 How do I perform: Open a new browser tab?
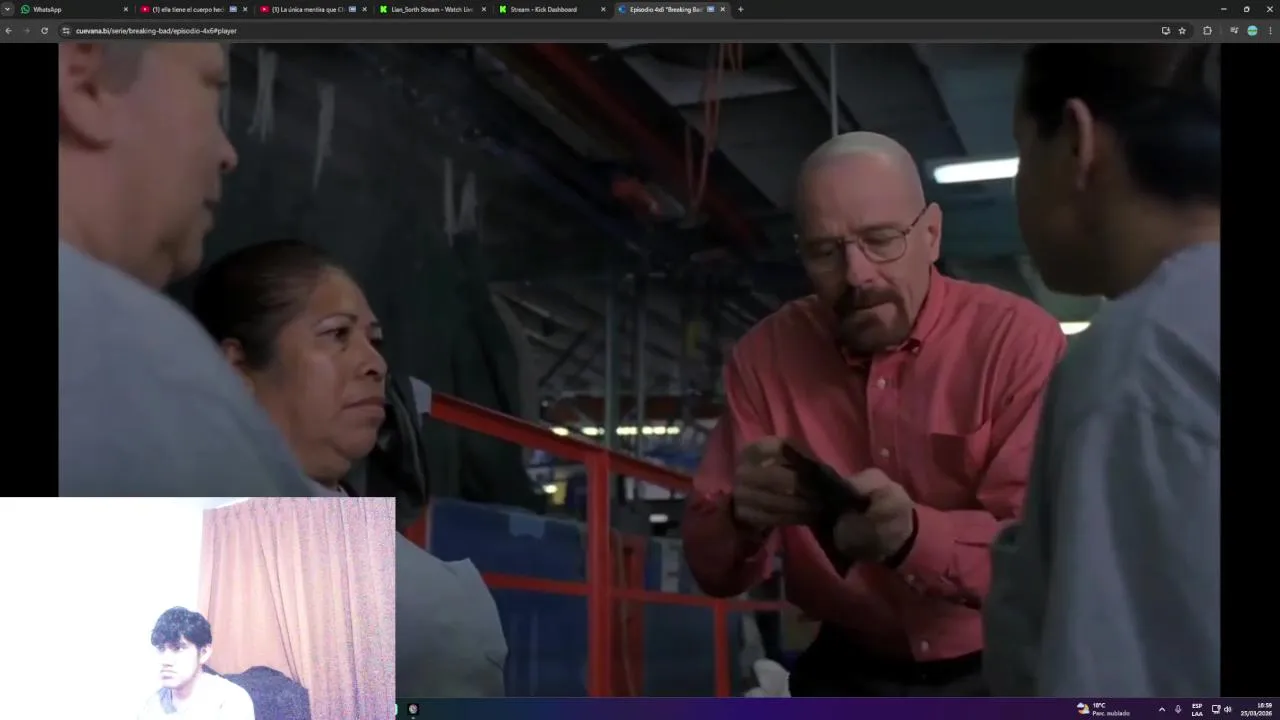740,9
